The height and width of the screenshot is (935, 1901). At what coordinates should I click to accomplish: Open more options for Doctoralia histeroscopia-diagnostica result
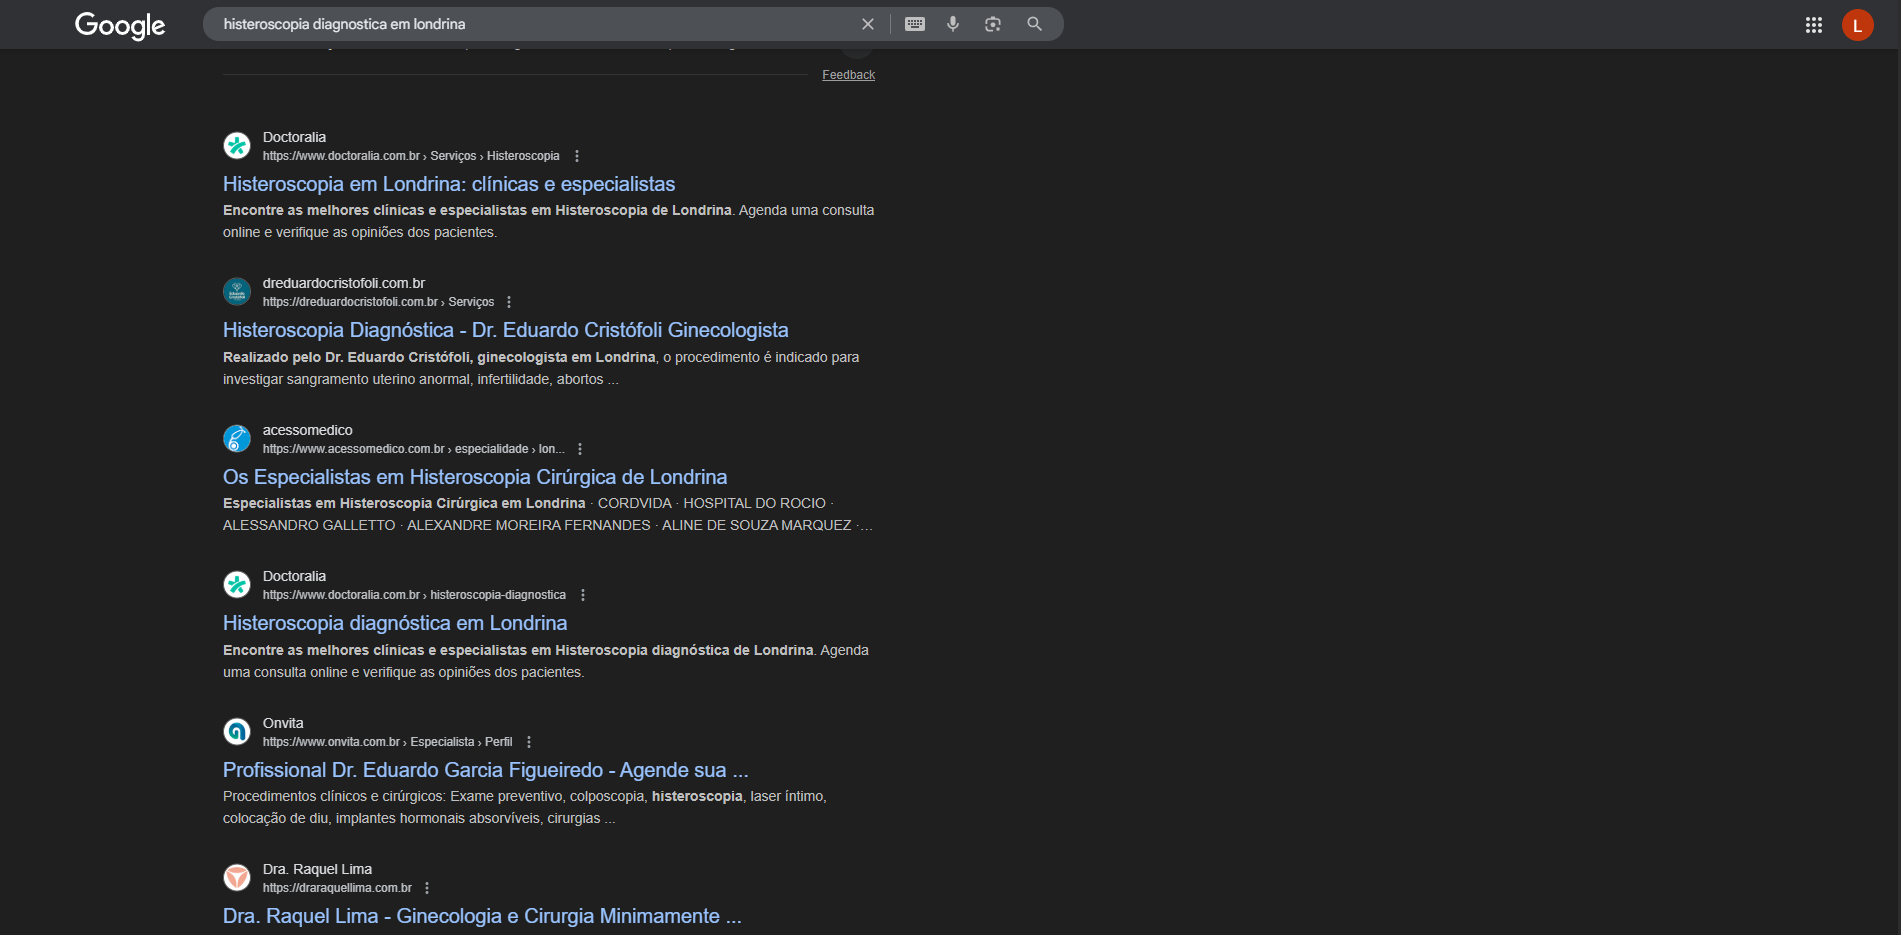[583, 595]
